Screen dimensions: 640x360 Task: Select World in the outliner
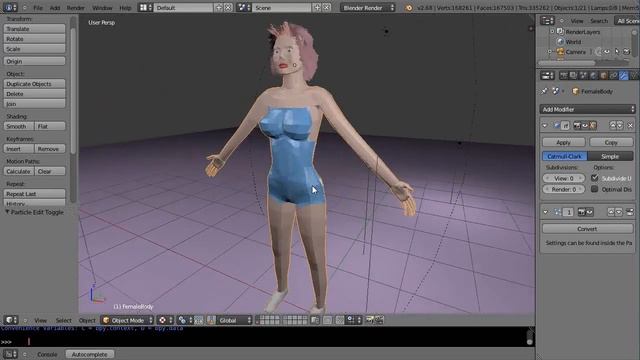coord(573,42)
